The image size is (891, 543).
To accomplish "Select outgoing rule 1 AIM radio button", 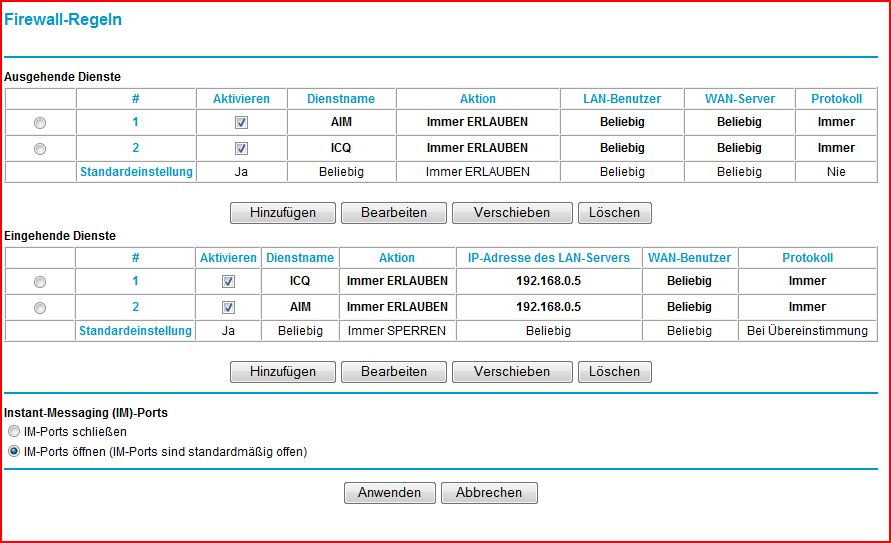I will [x=40, y=123].
